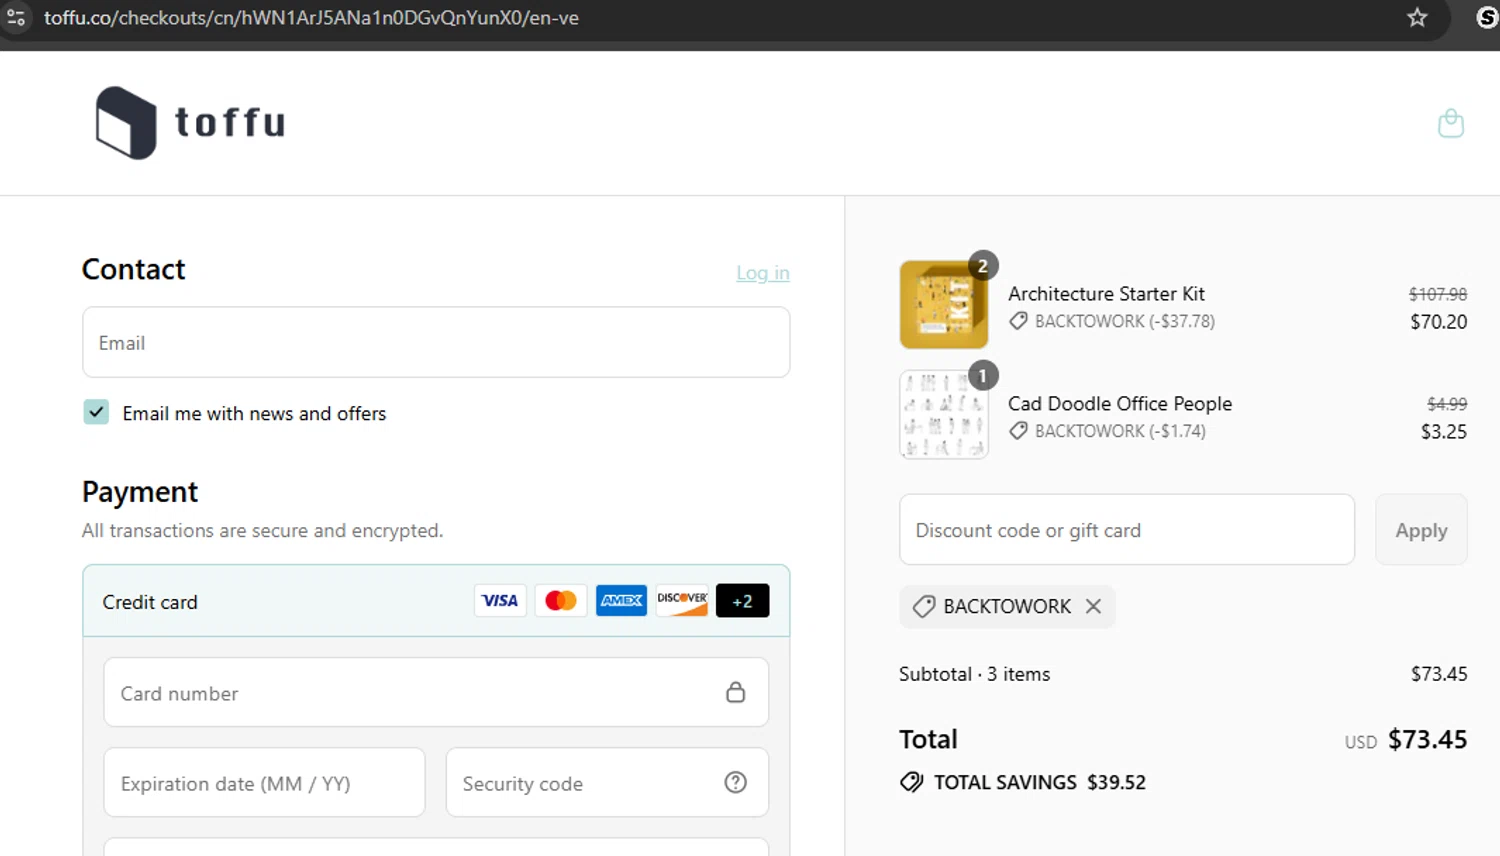Click the Contact heading

(x=134, y=269)
